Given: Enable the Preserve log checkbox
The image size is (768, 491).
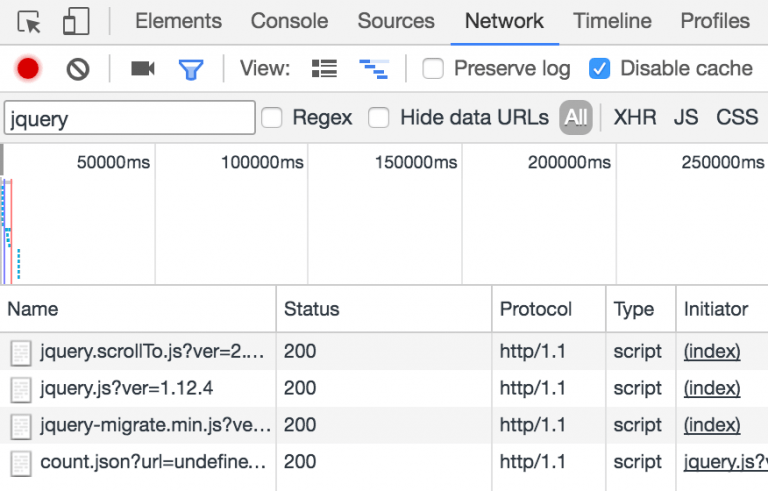Looking at the screenshot, I should [x=433, y=69].
